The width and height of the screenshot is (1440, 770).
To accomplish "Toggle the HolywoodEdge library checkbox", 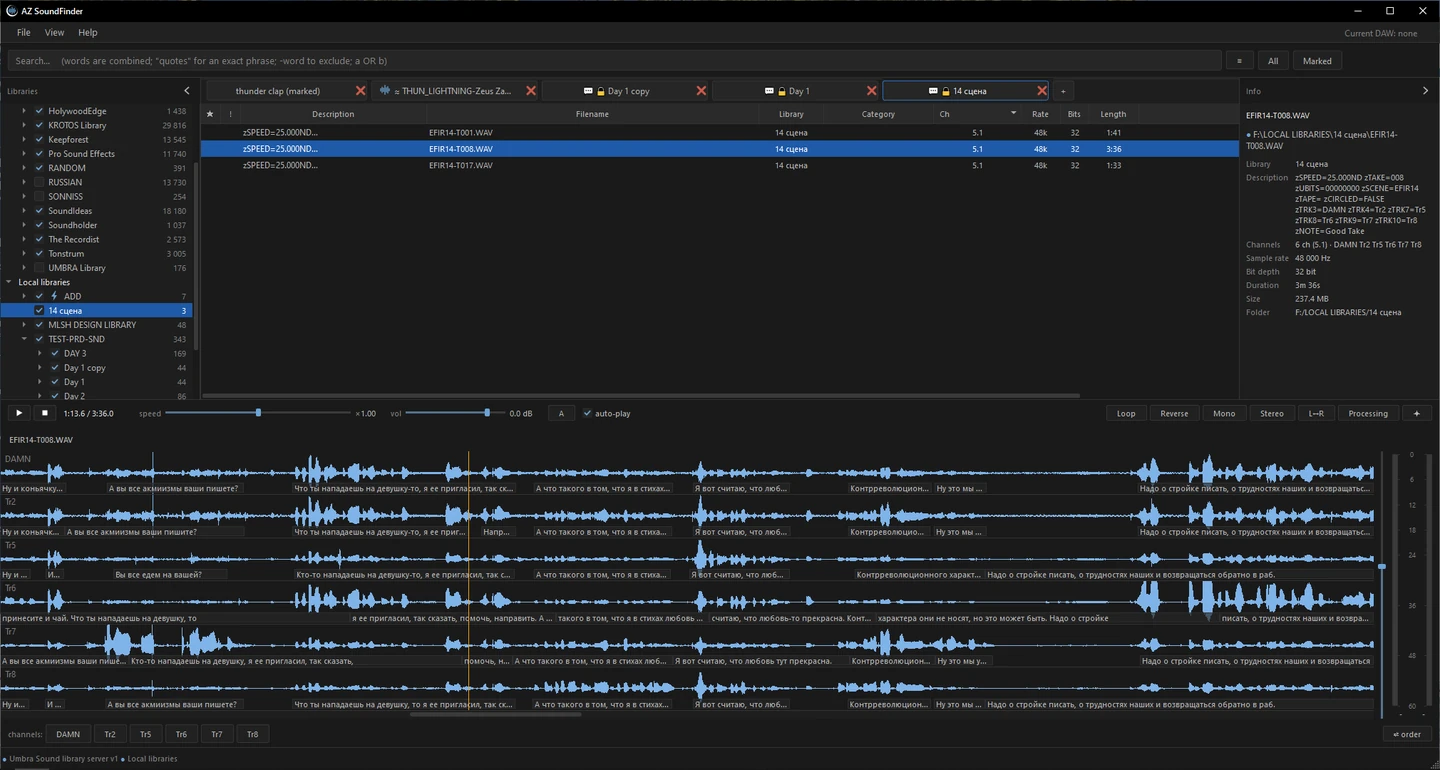I will (39, 111).
